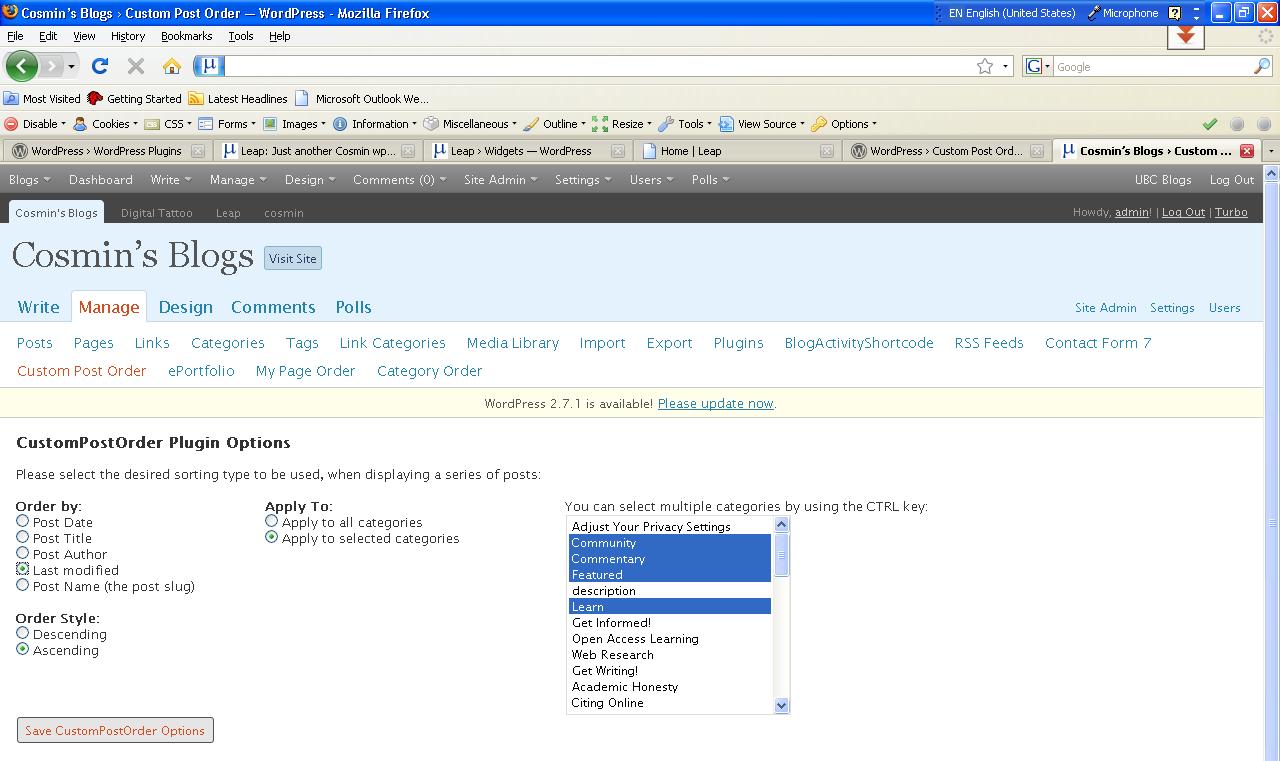Bookmark this page with the star icon
The width and height of the screenshot is (1280, 761).
tap(985, 66)
